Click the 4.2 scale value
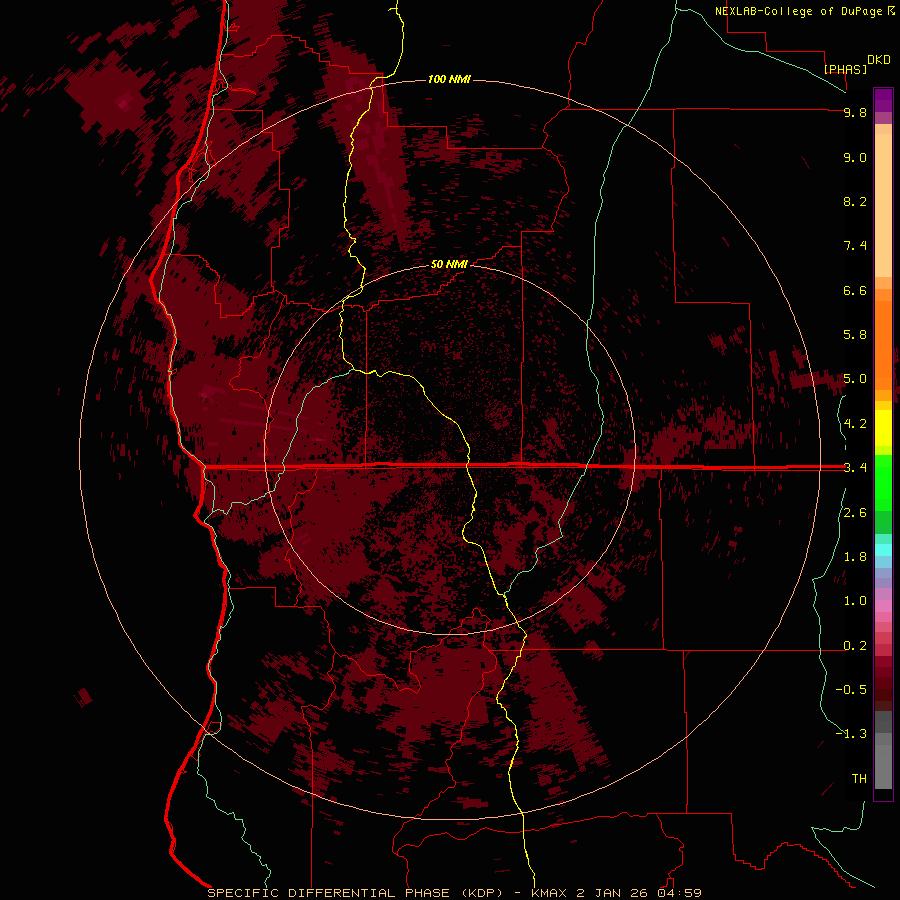The height and width of the screenshot is (900, 900). (855, 424)
